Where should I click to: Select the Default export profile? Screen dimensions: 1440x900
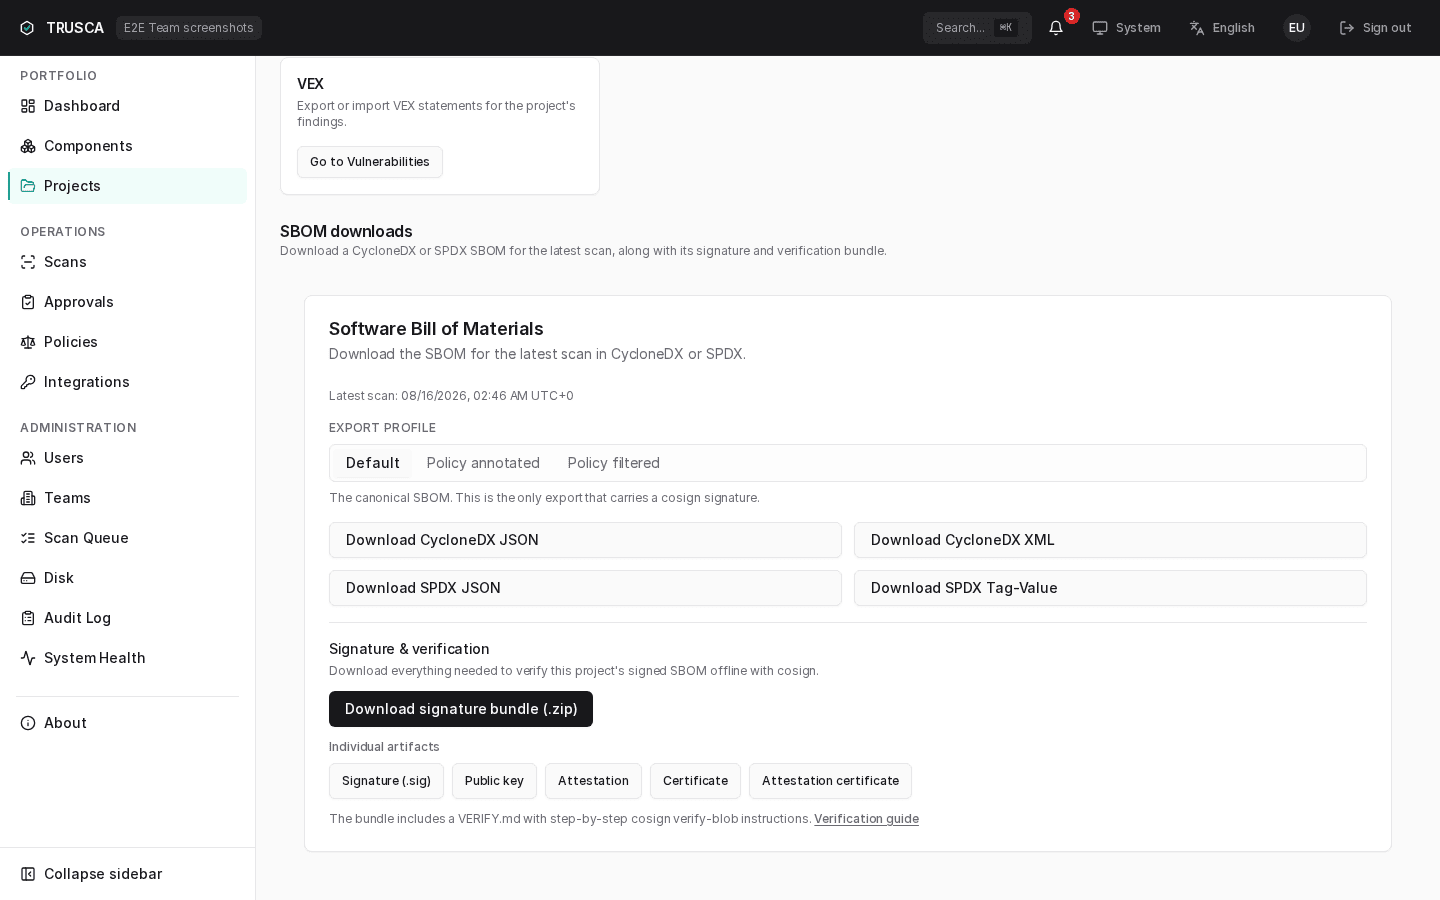[x=373, y=463]
